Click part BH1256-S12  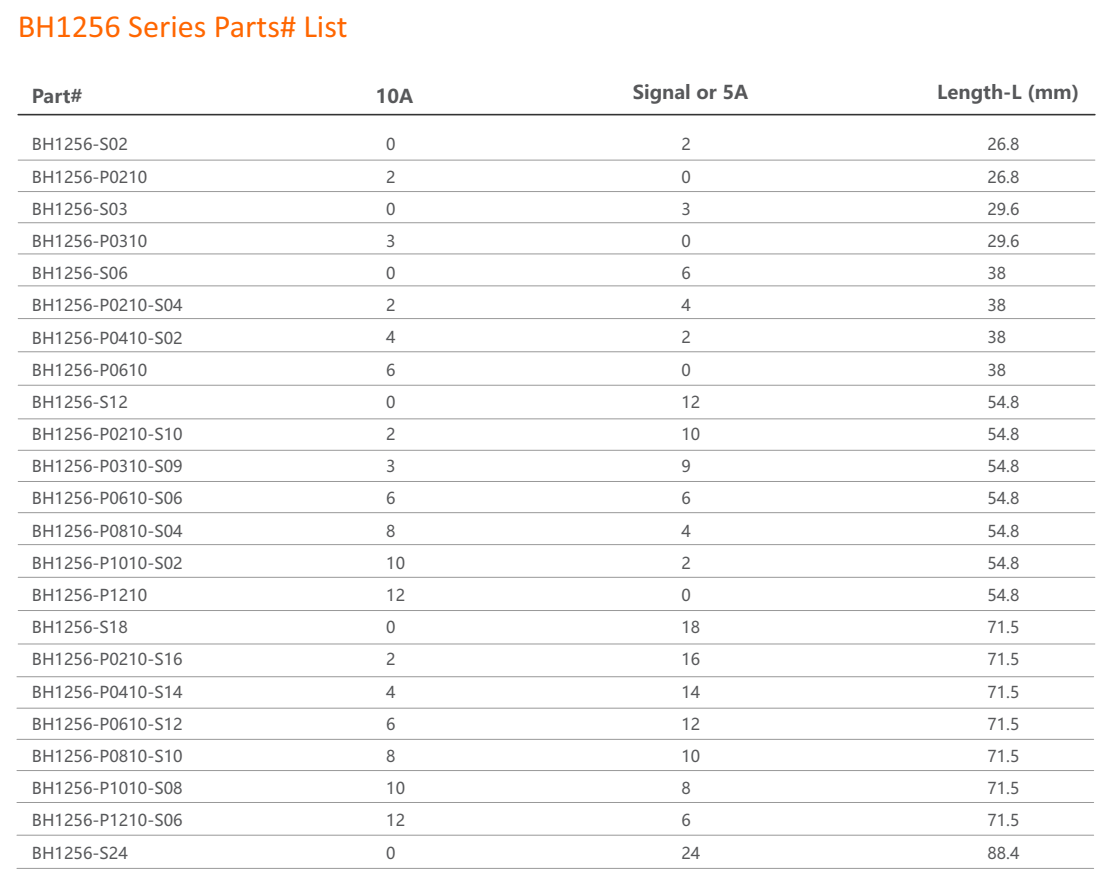click(80, 402)
